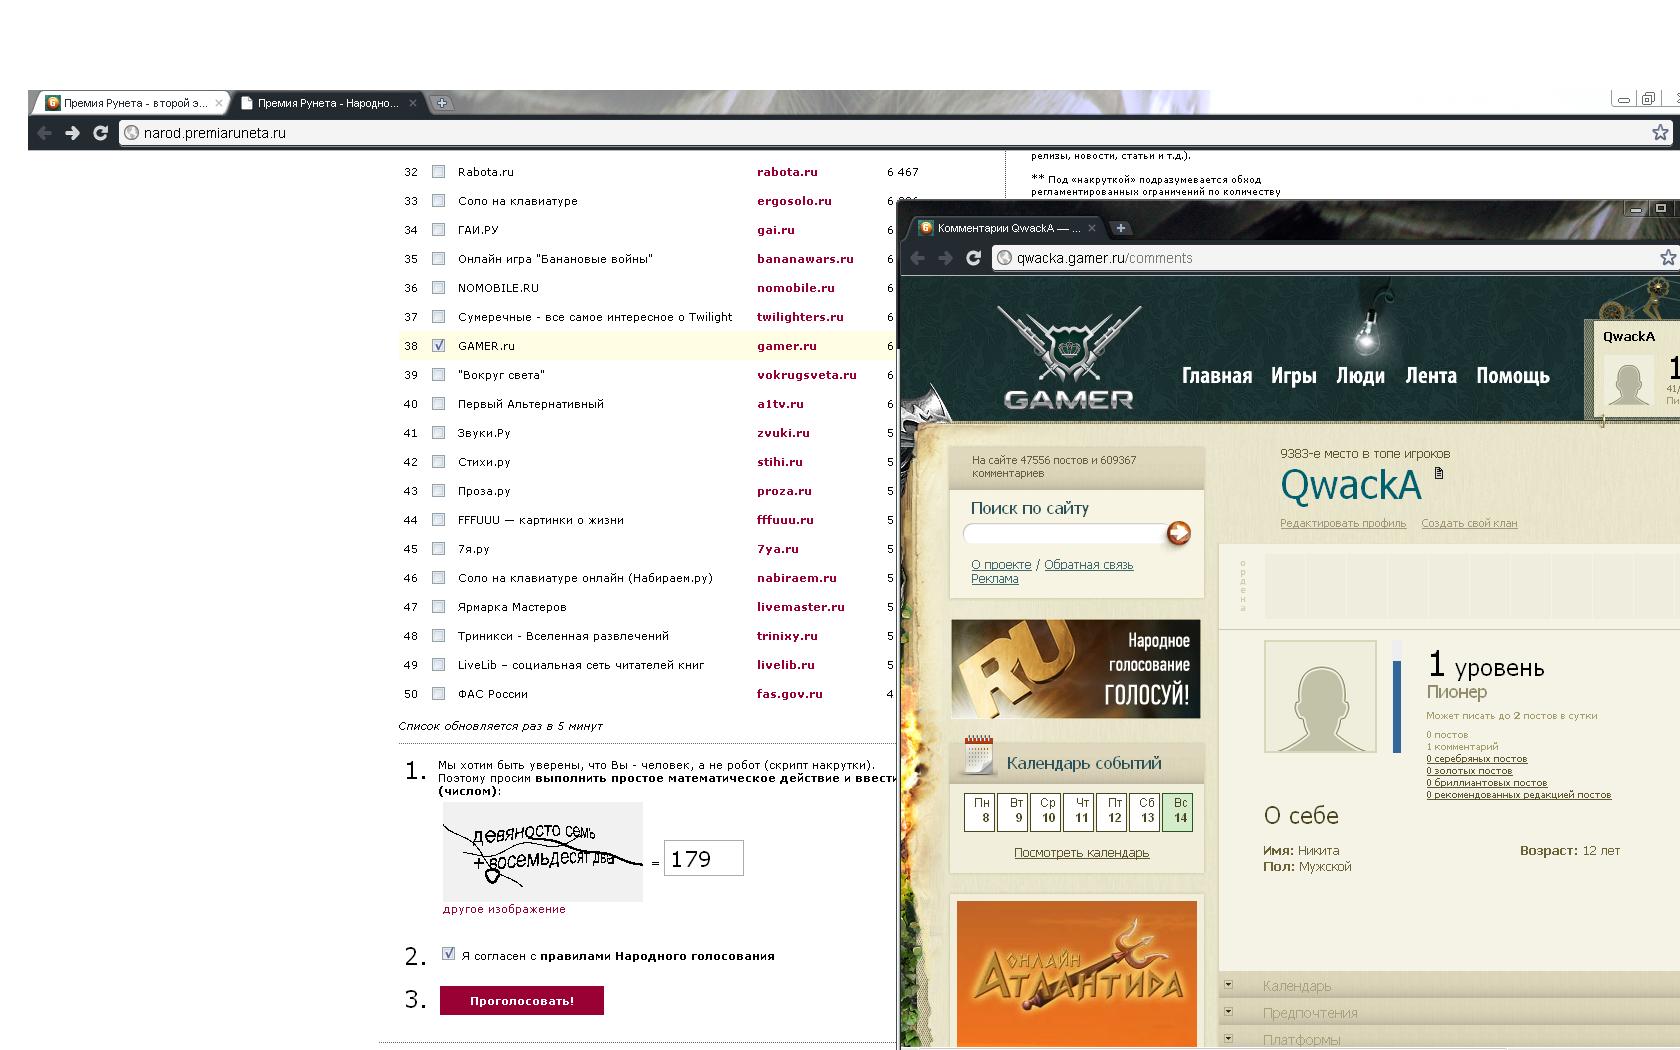The image size is (1680, 1050).
Task: Click the Проголосовать! button
Action: (x=522, y=1001)
